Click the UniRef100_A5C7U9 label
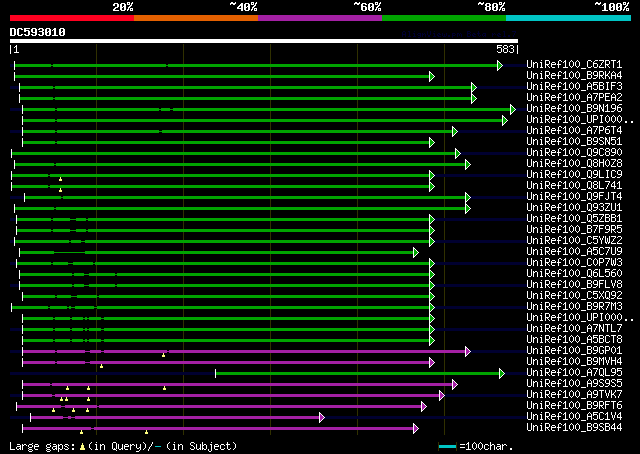 [x=574, y=252]
